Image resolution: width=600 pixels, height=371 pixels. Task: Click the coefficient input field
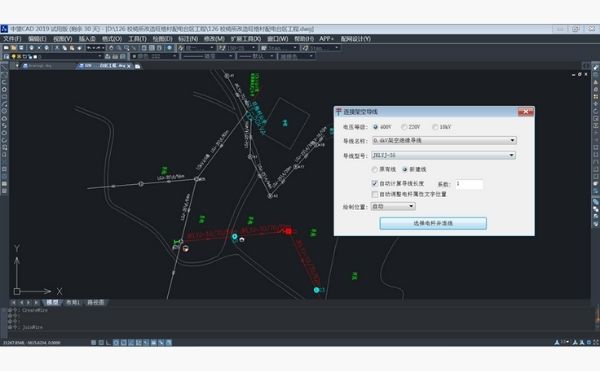(x=469, y=184)
